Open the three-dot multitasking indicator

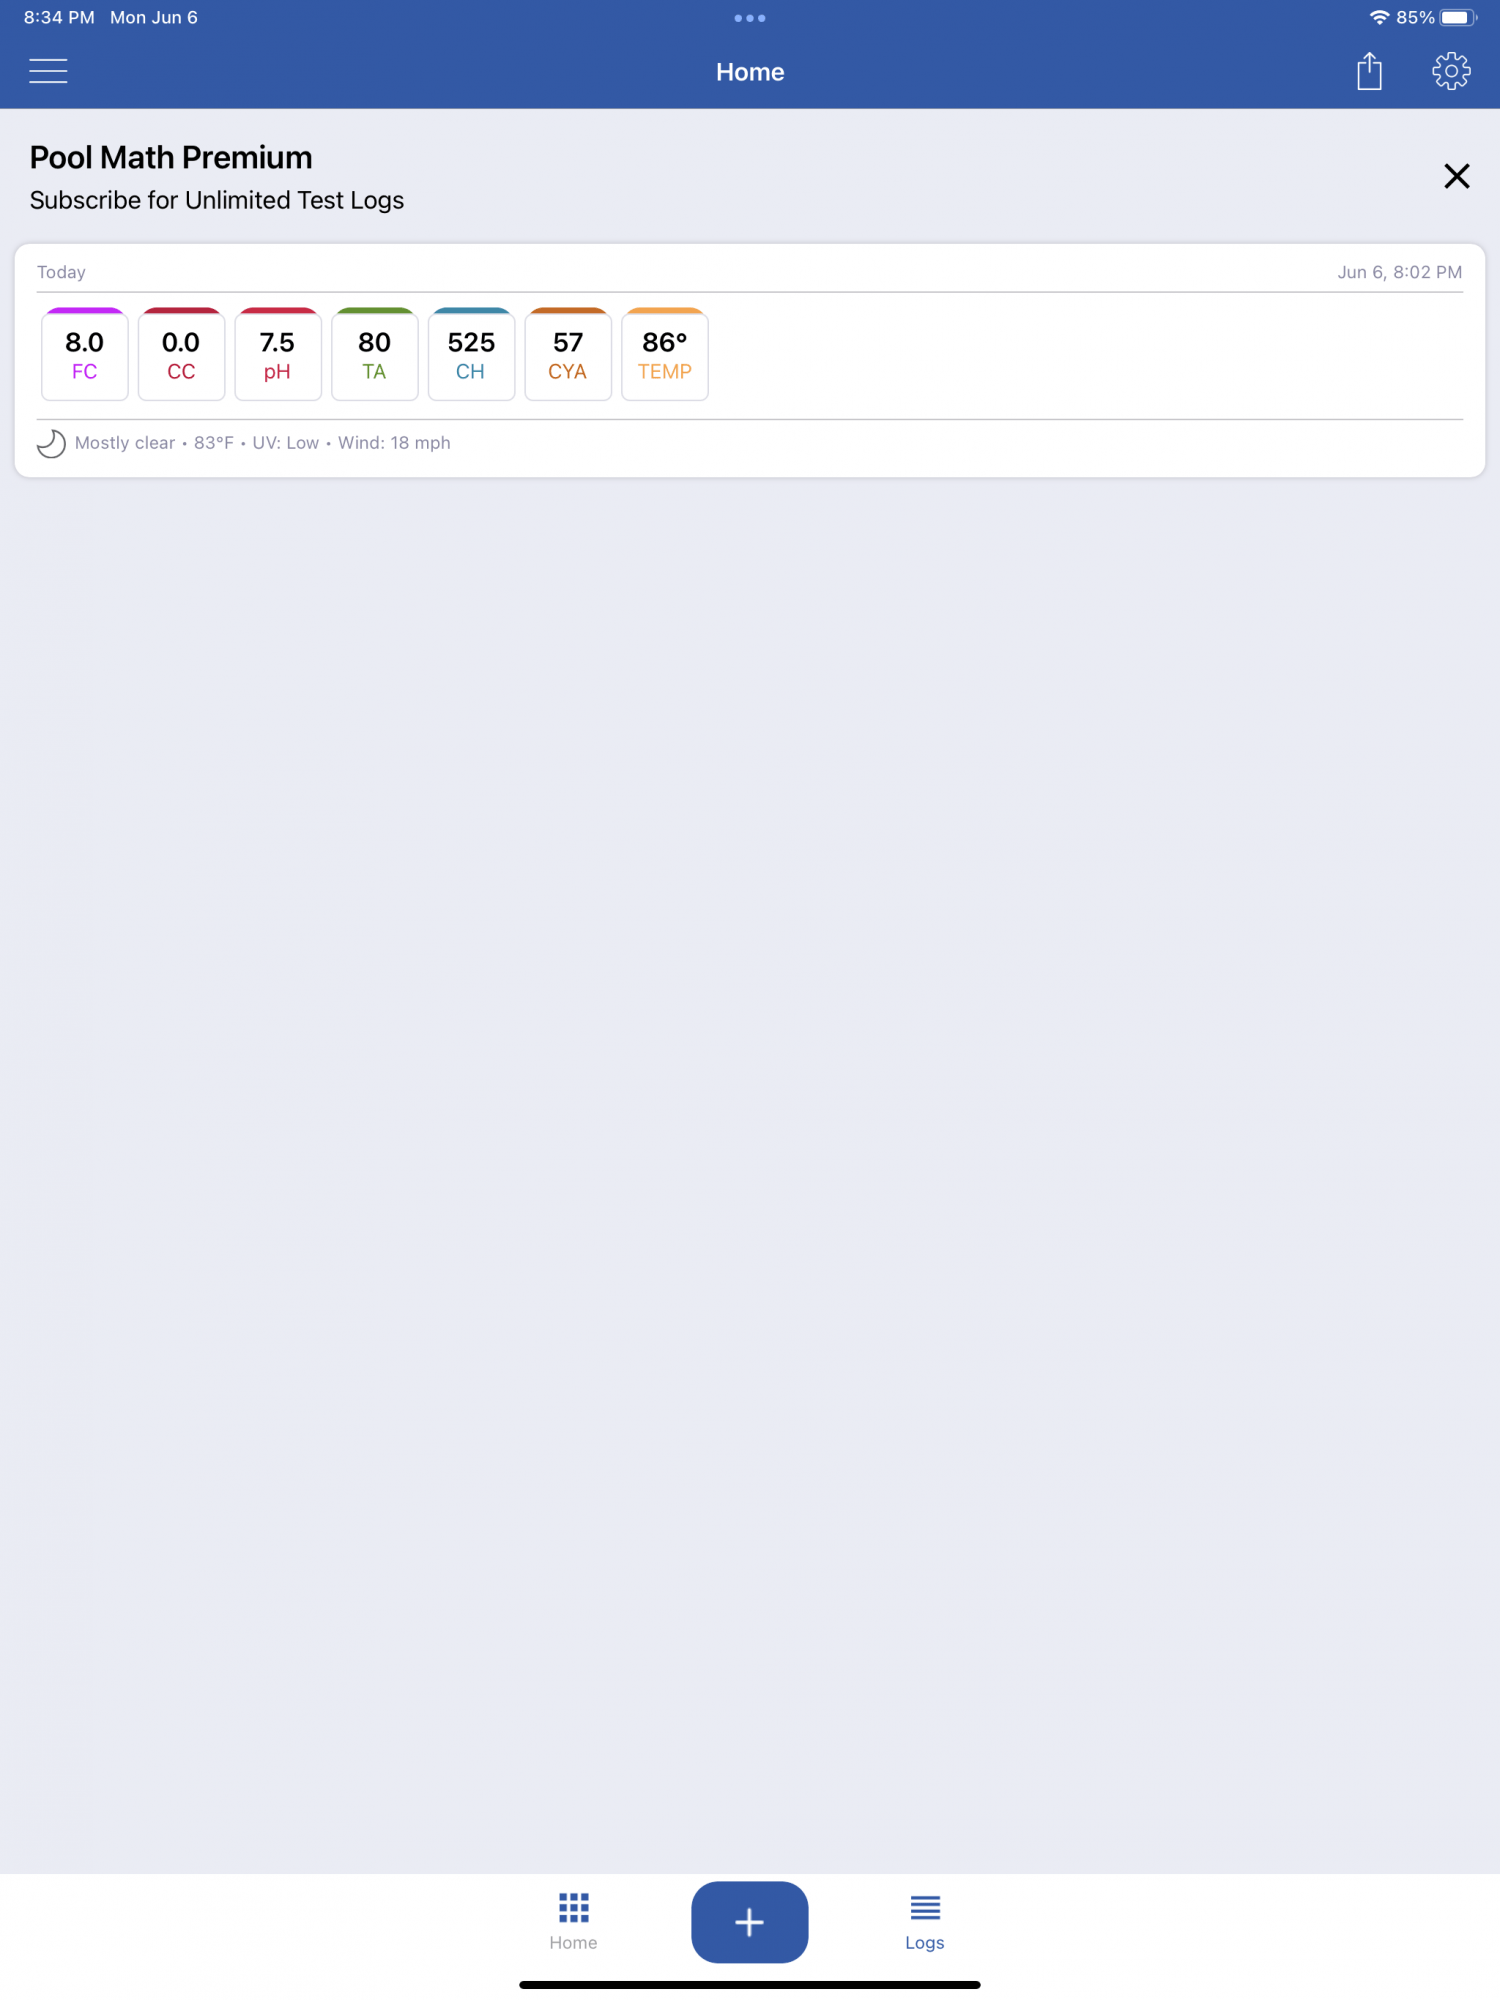749,18
